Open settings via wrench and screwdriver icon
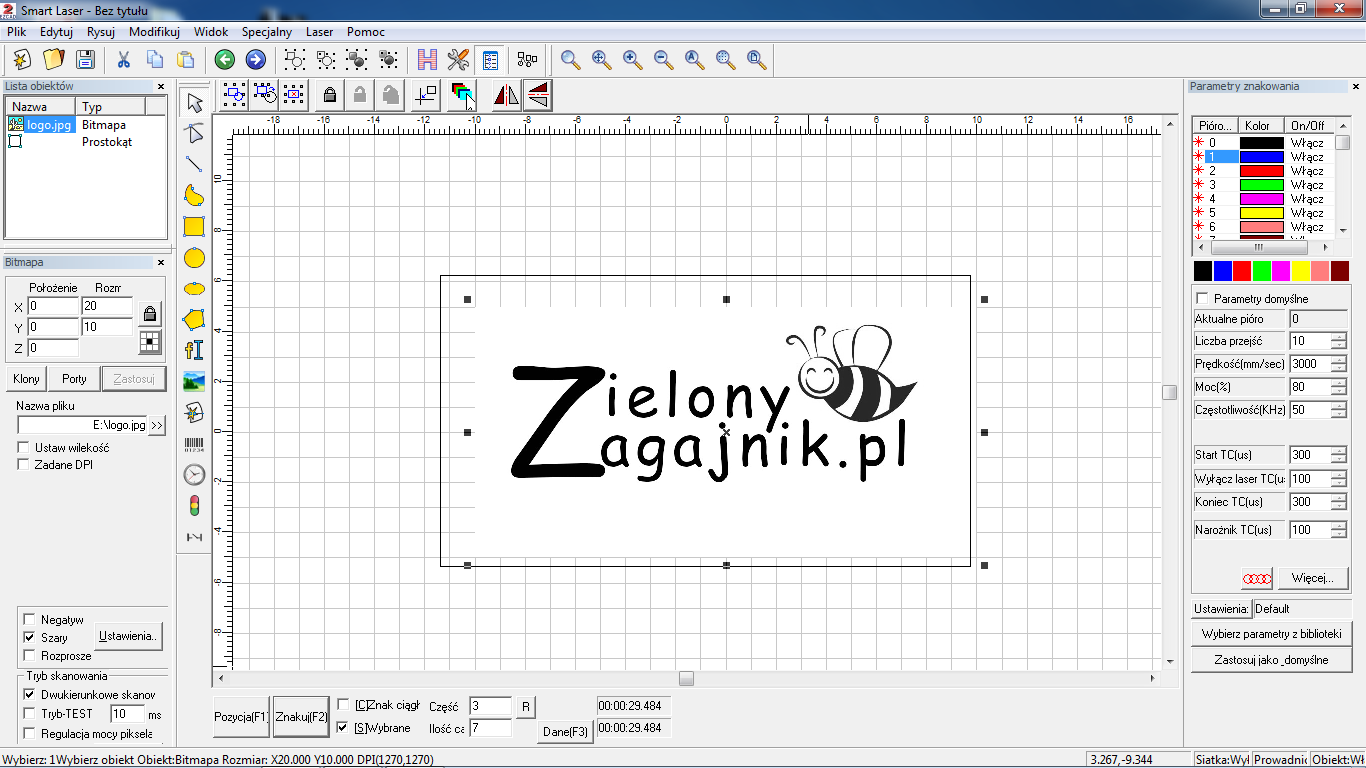This screenshot has height=768, width=1366. click(x=458, y=59)
